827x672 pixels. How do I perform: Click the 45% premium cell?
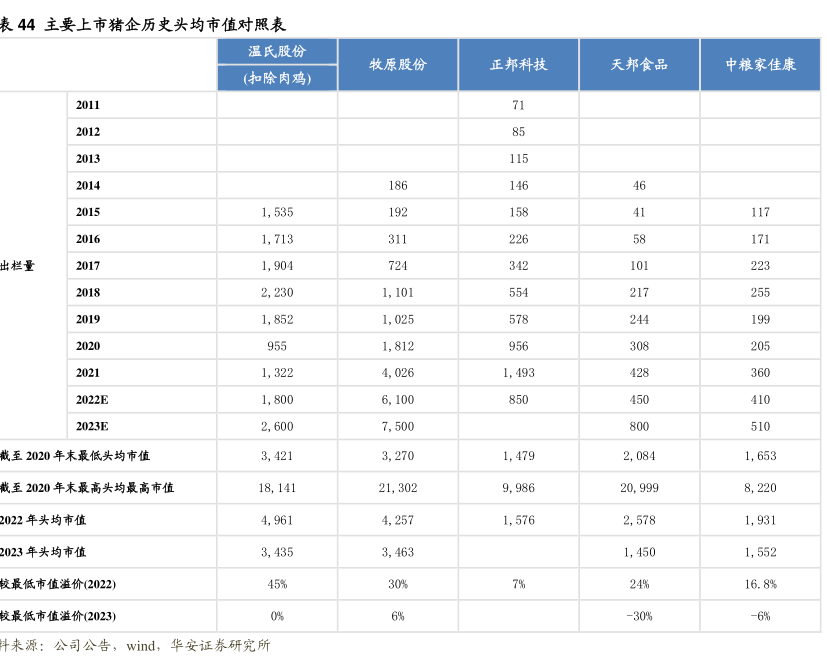click(277, 584)
